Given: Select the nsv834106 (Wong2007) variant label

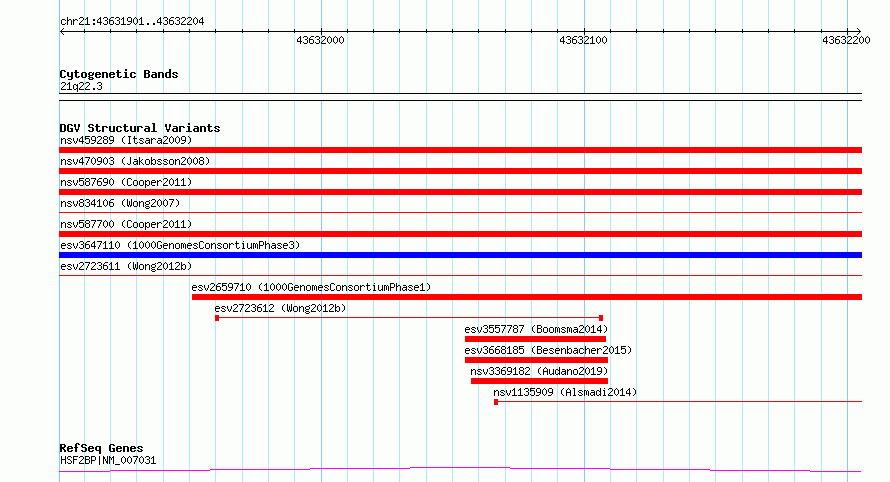Looking at the screenshot, I should 120,203.
